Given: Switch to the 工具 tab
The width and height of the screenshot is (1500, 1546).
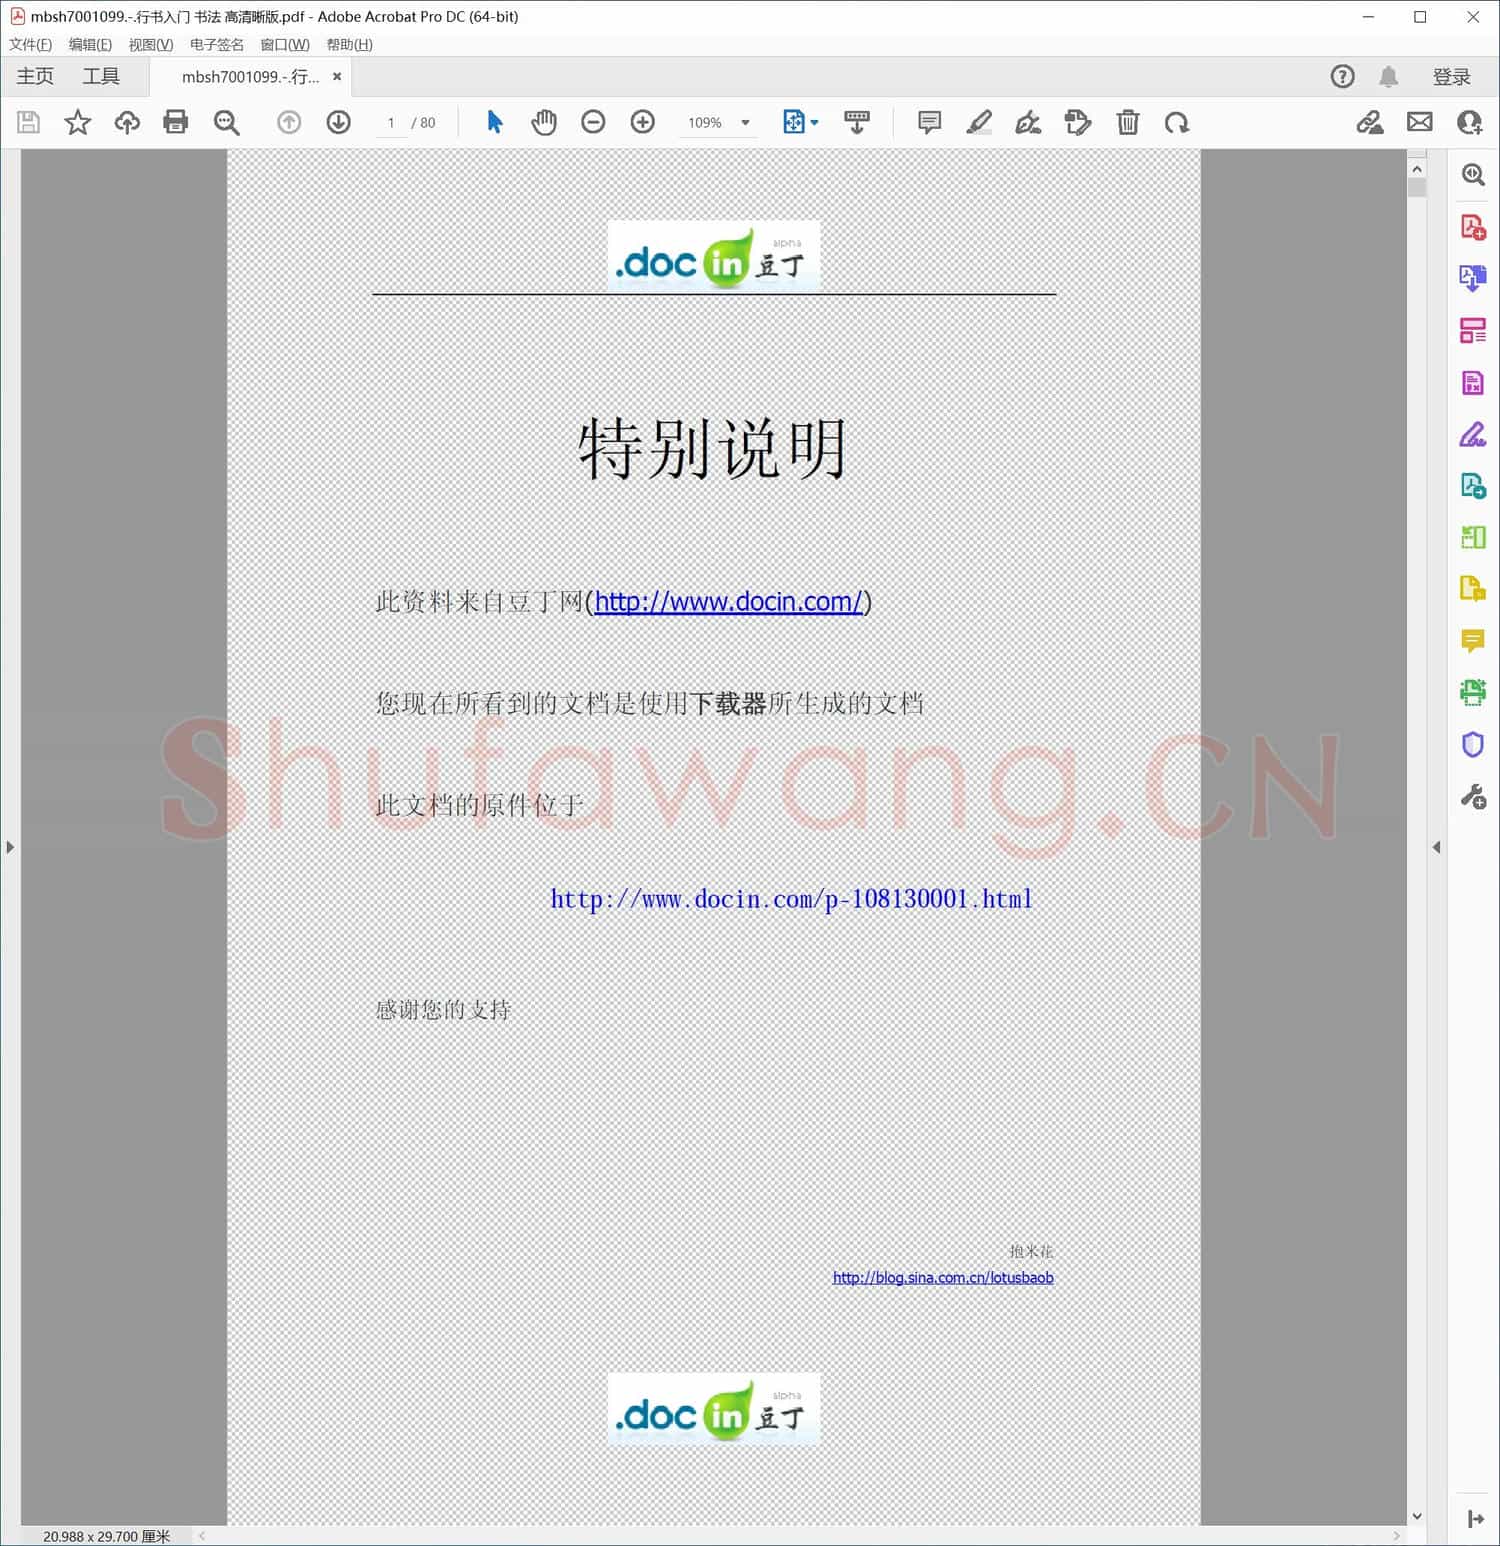Looking at the screenshot, I should pos(100,76).
